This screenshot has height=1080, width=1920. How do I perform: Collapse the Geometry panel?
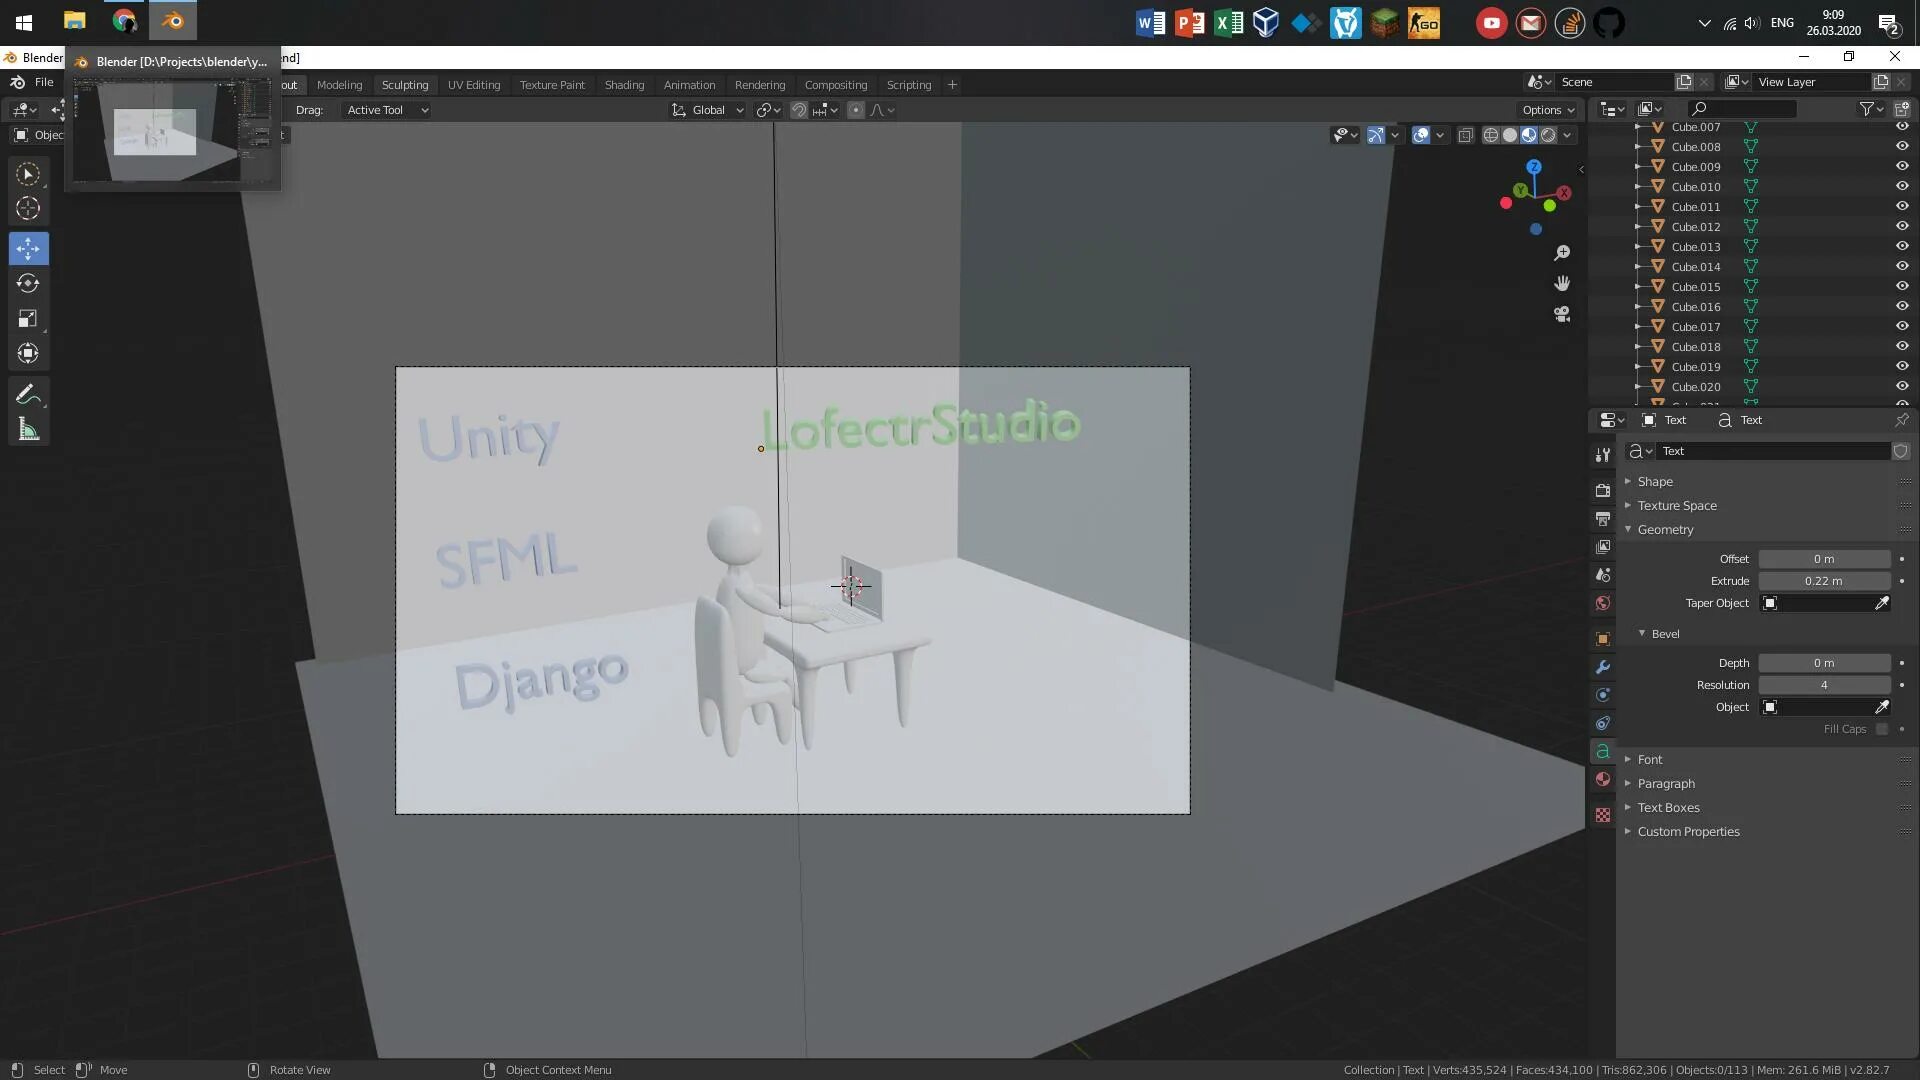tap(1665, 530)
